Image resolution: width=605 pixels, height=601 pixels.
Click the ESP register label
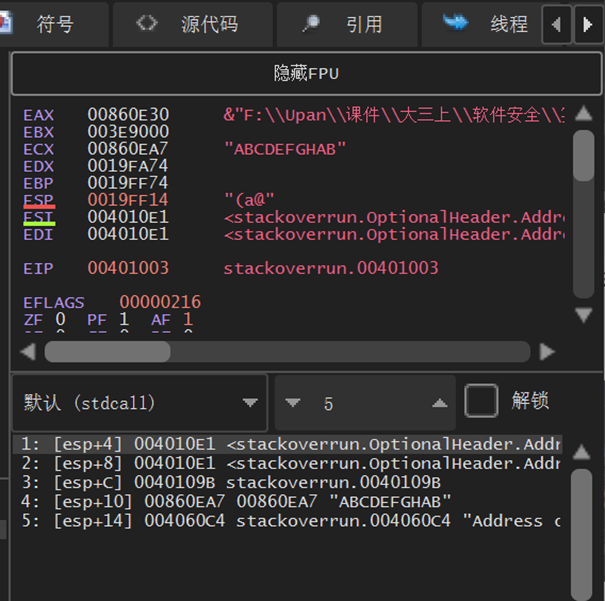39,201
